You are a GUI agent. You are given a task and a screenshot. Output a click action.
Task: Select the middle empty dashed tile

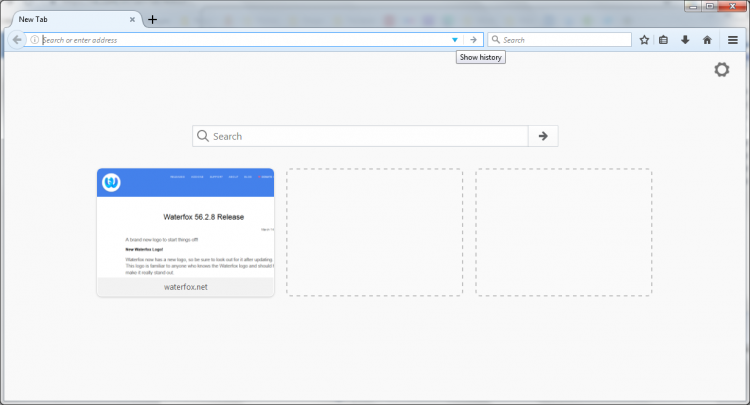click(x=375, y=232)
